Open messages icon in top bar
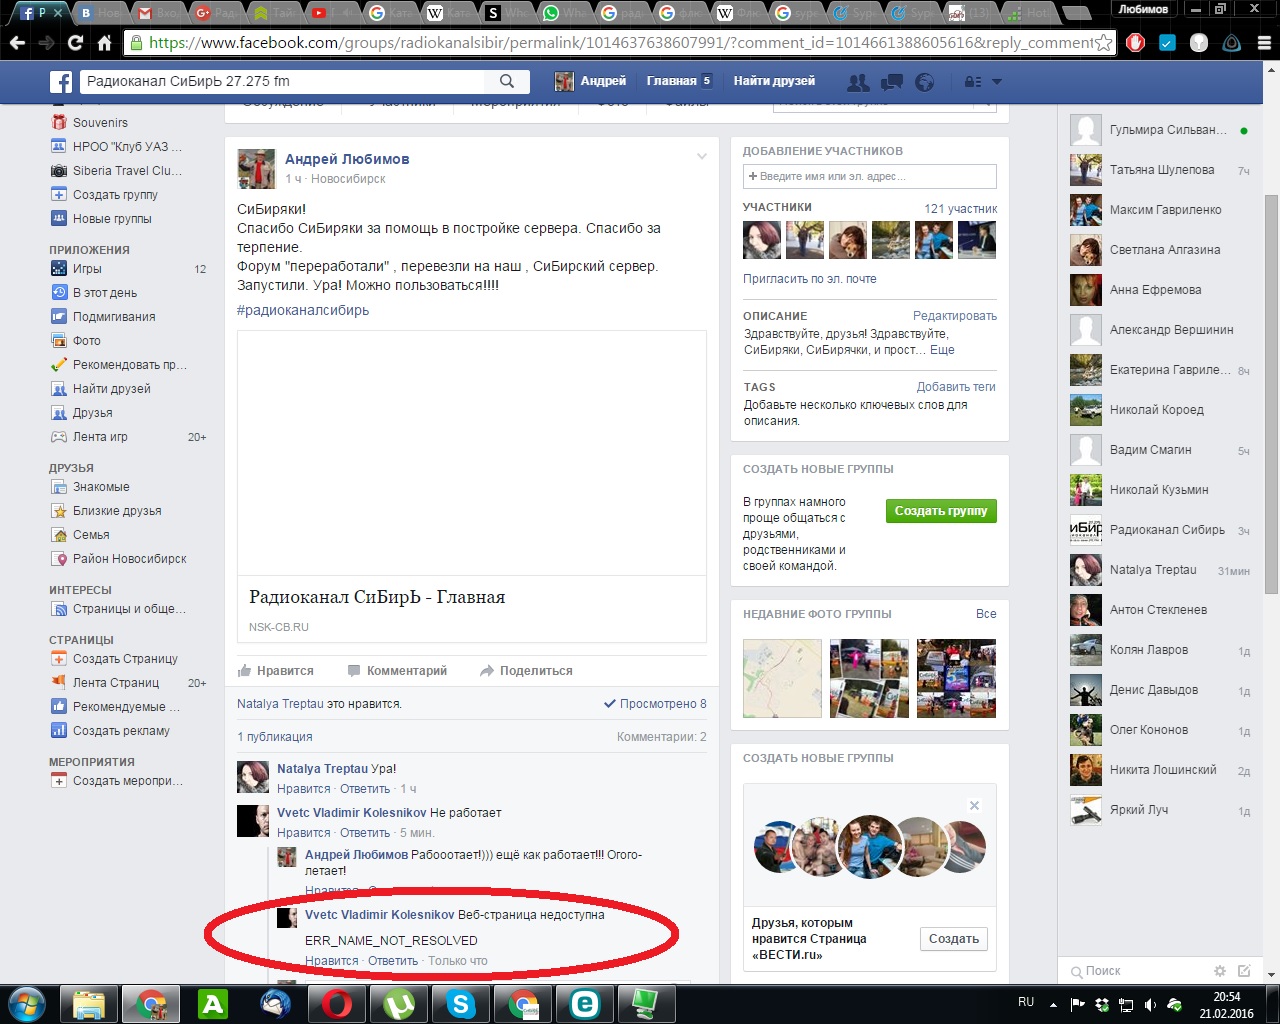The height and width of the screenshot is (1024, 1280). [x=891, y=82]
